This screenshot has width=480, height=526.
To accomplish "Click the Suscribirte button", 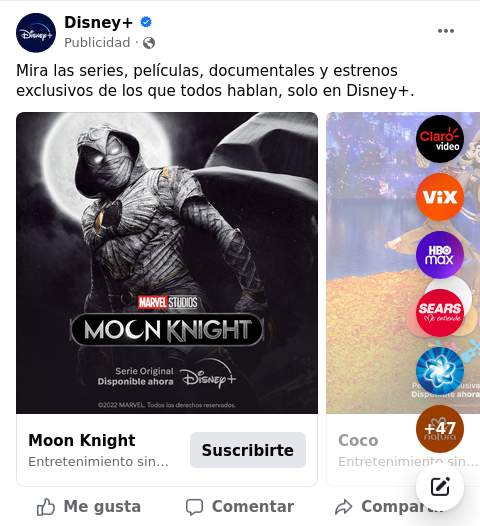I will click(248, 450).
